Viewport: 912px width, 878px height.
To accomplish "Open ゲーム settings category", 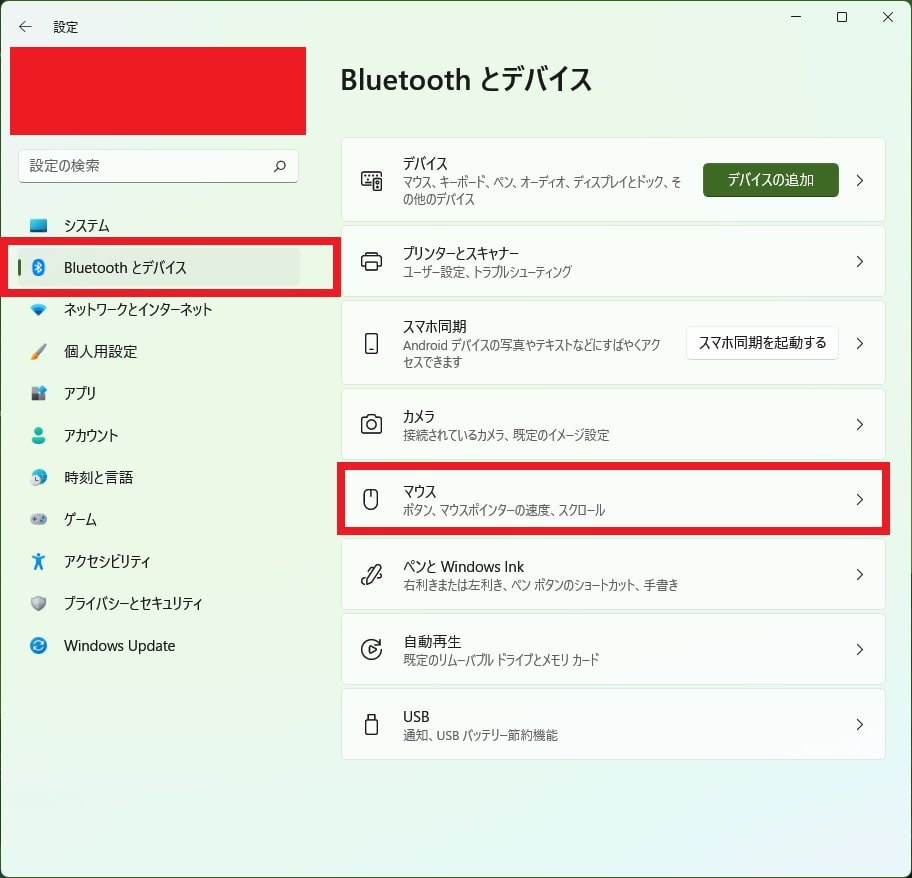I will pyautogui.click(x=159, y=519).
